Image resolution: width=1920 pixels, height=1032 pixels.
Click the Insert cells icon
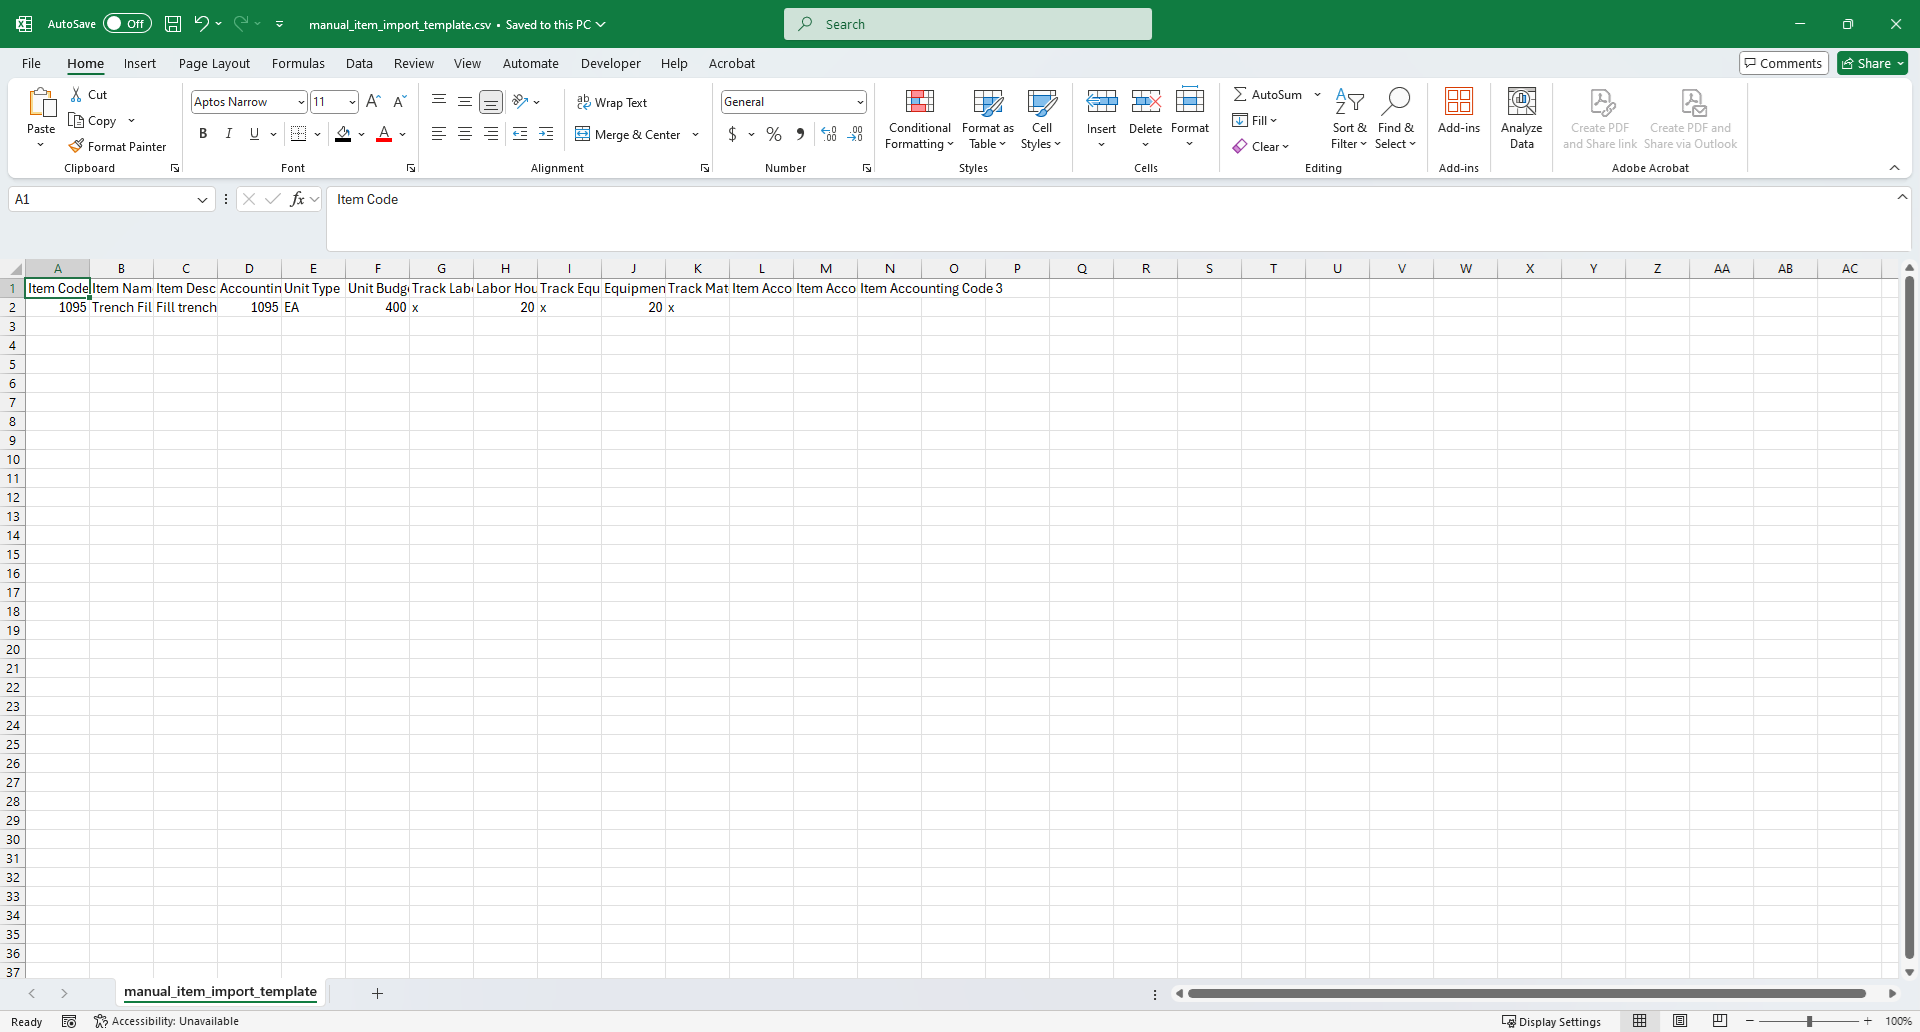[1102, 101]
